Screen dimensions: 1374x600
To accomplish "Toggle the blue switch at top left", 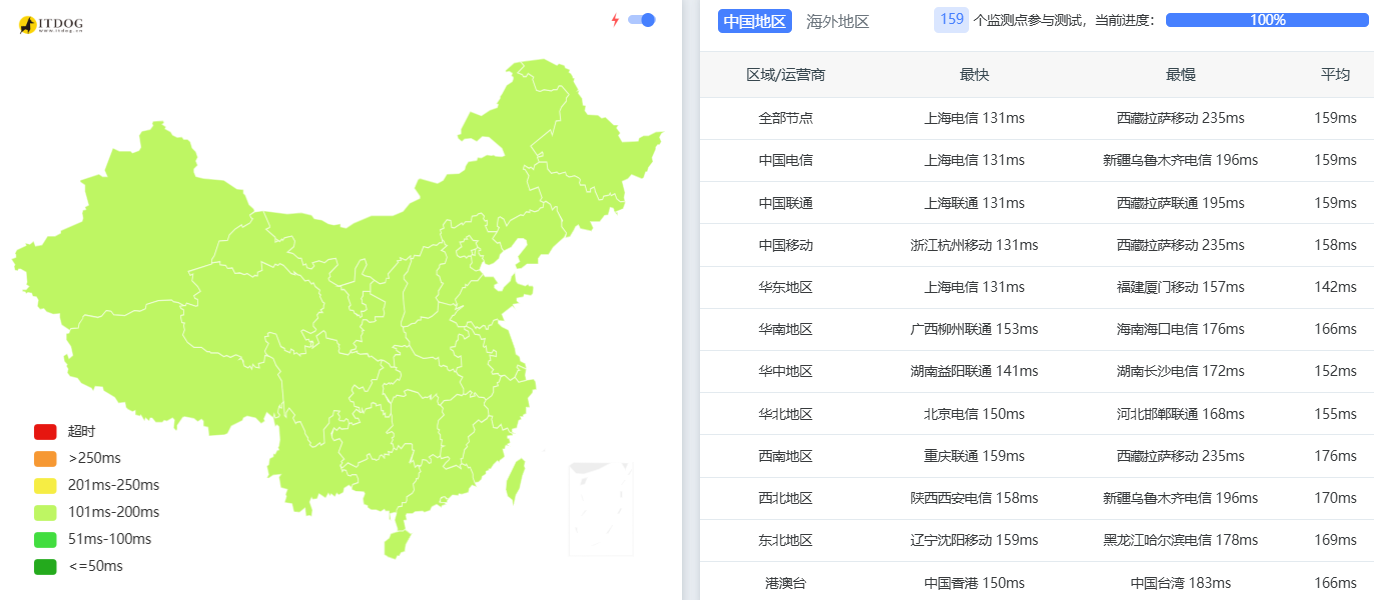I will click(641, 18).
